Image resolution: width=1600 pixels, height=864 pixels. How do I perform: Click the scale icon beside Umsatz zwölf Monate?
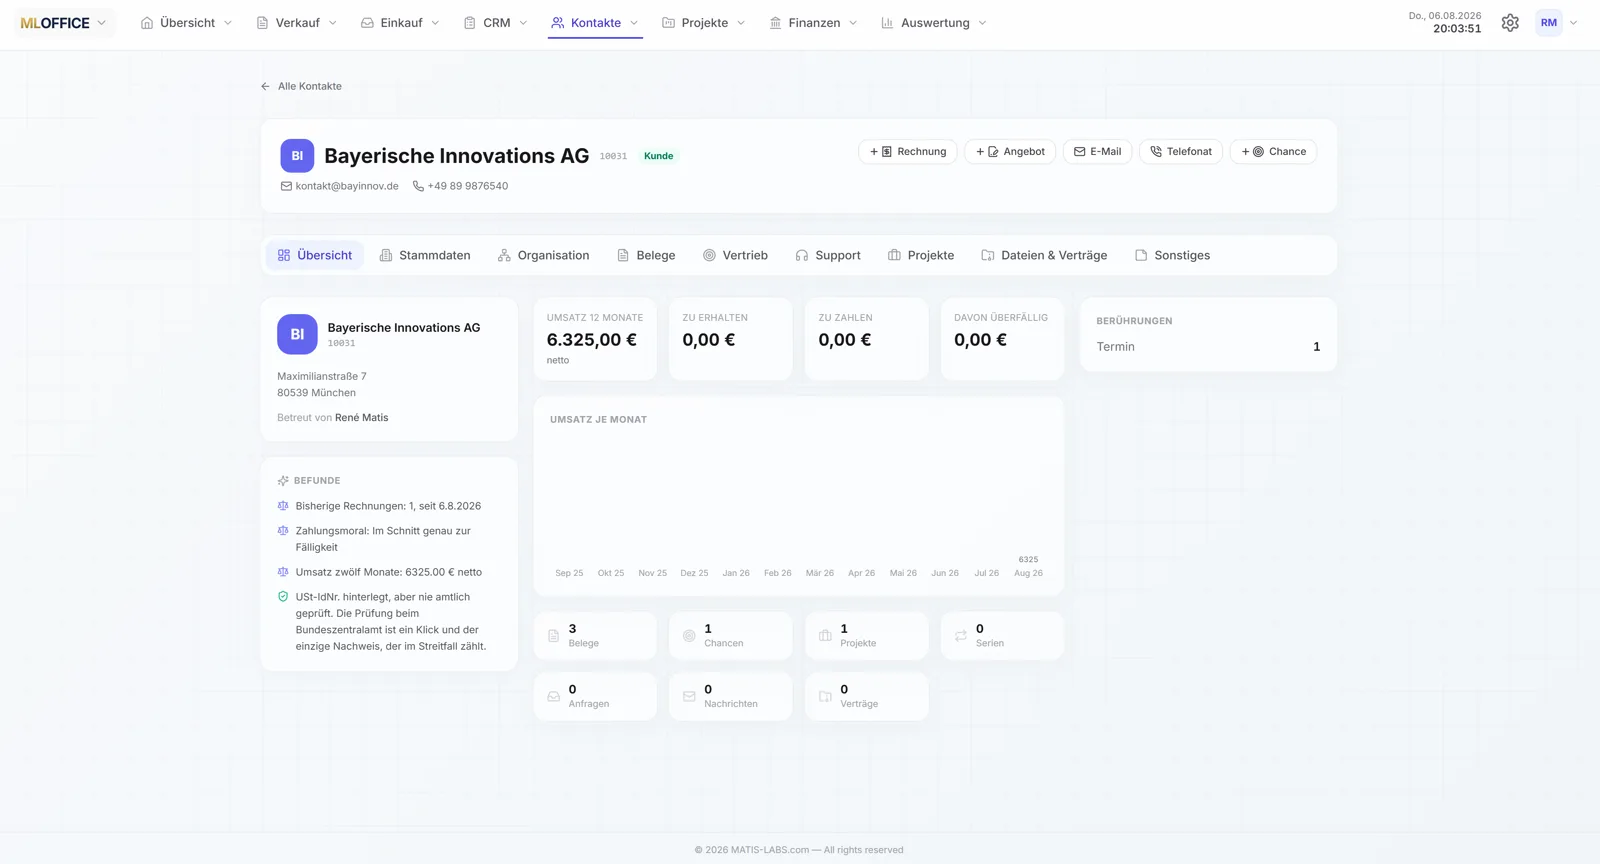click(x=283, y=572)
